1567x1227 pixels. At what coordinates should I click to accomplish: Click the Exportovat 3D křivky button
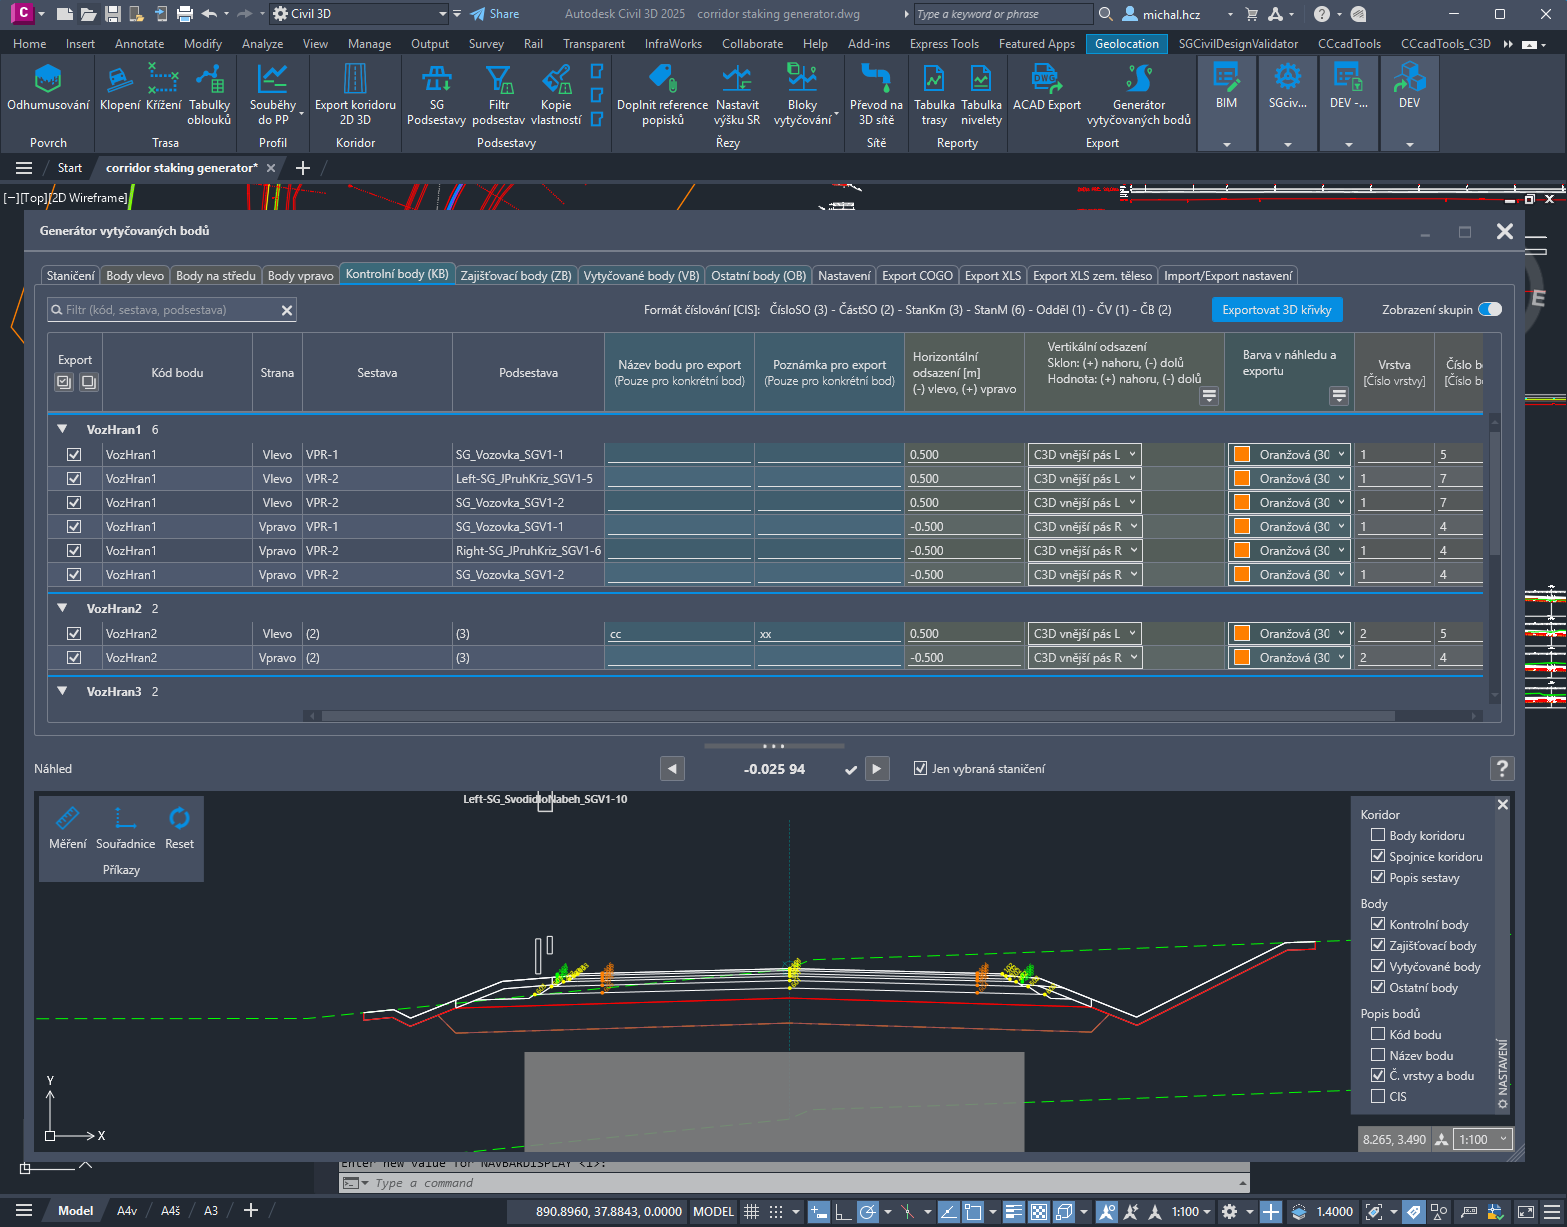tap(1276, 310)
